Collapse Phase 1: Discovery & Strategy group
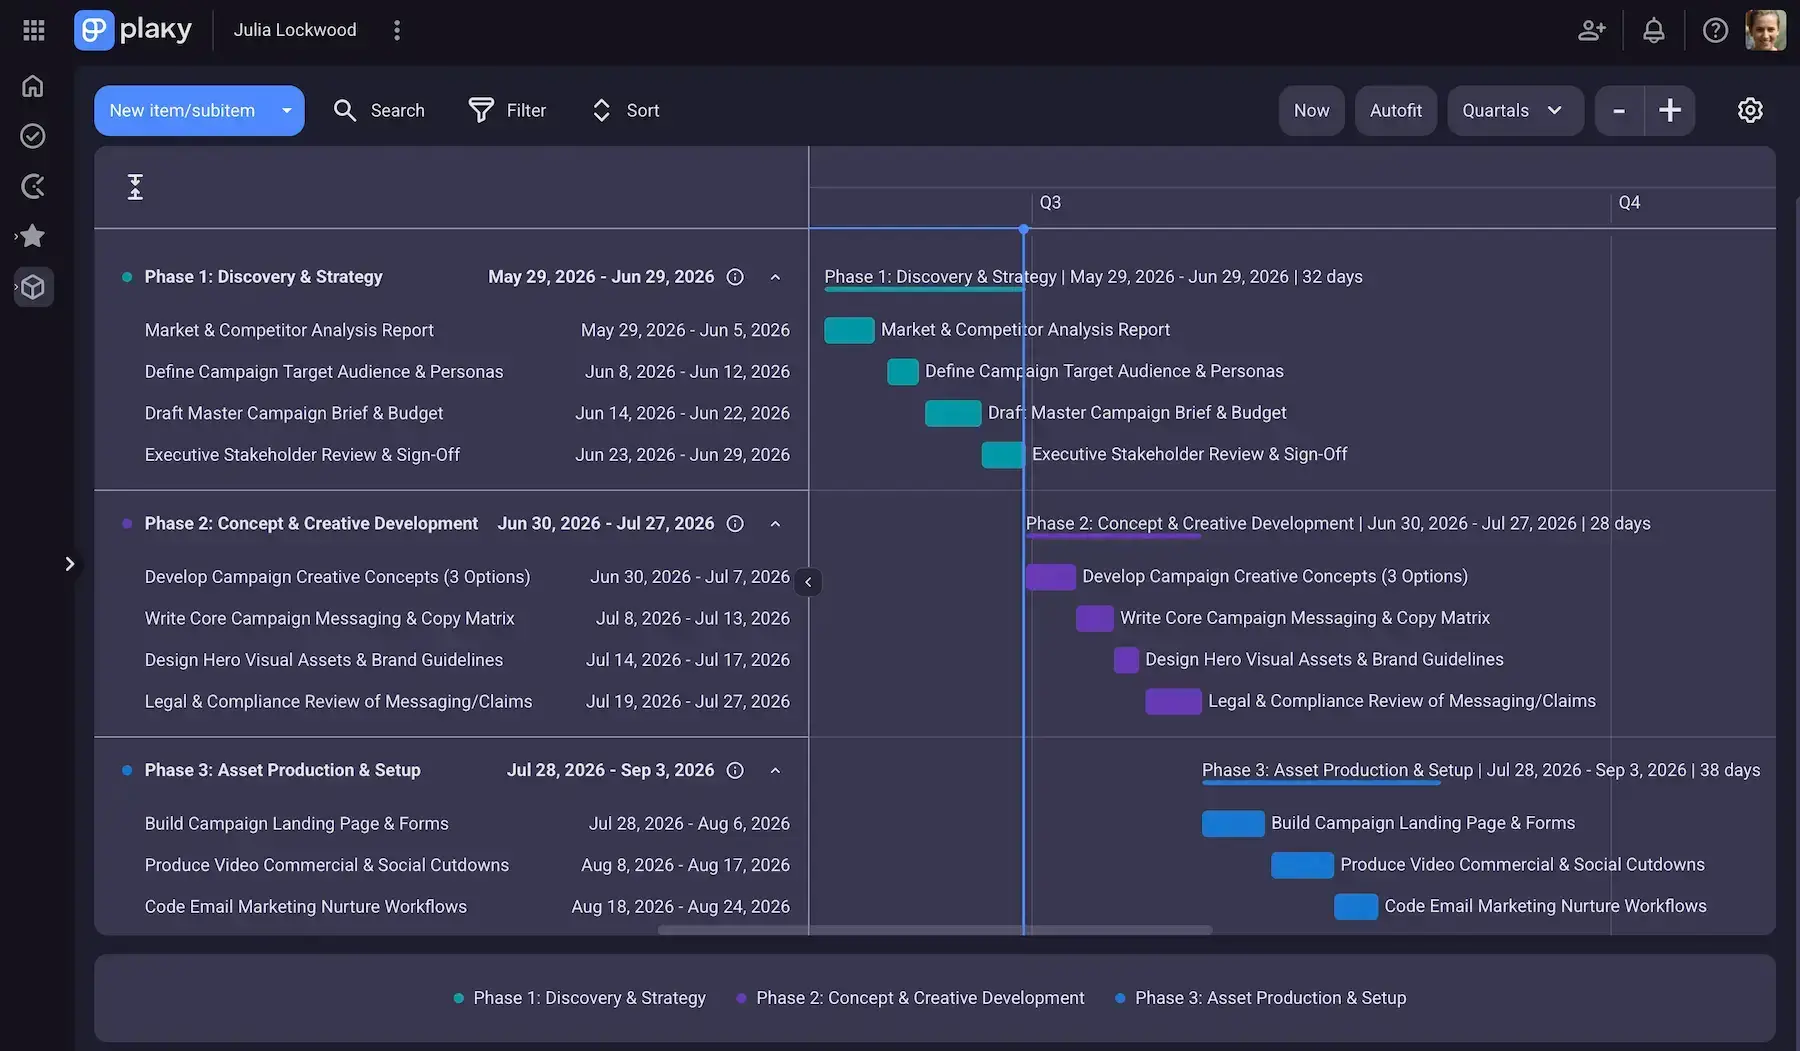 pos(775,277)
